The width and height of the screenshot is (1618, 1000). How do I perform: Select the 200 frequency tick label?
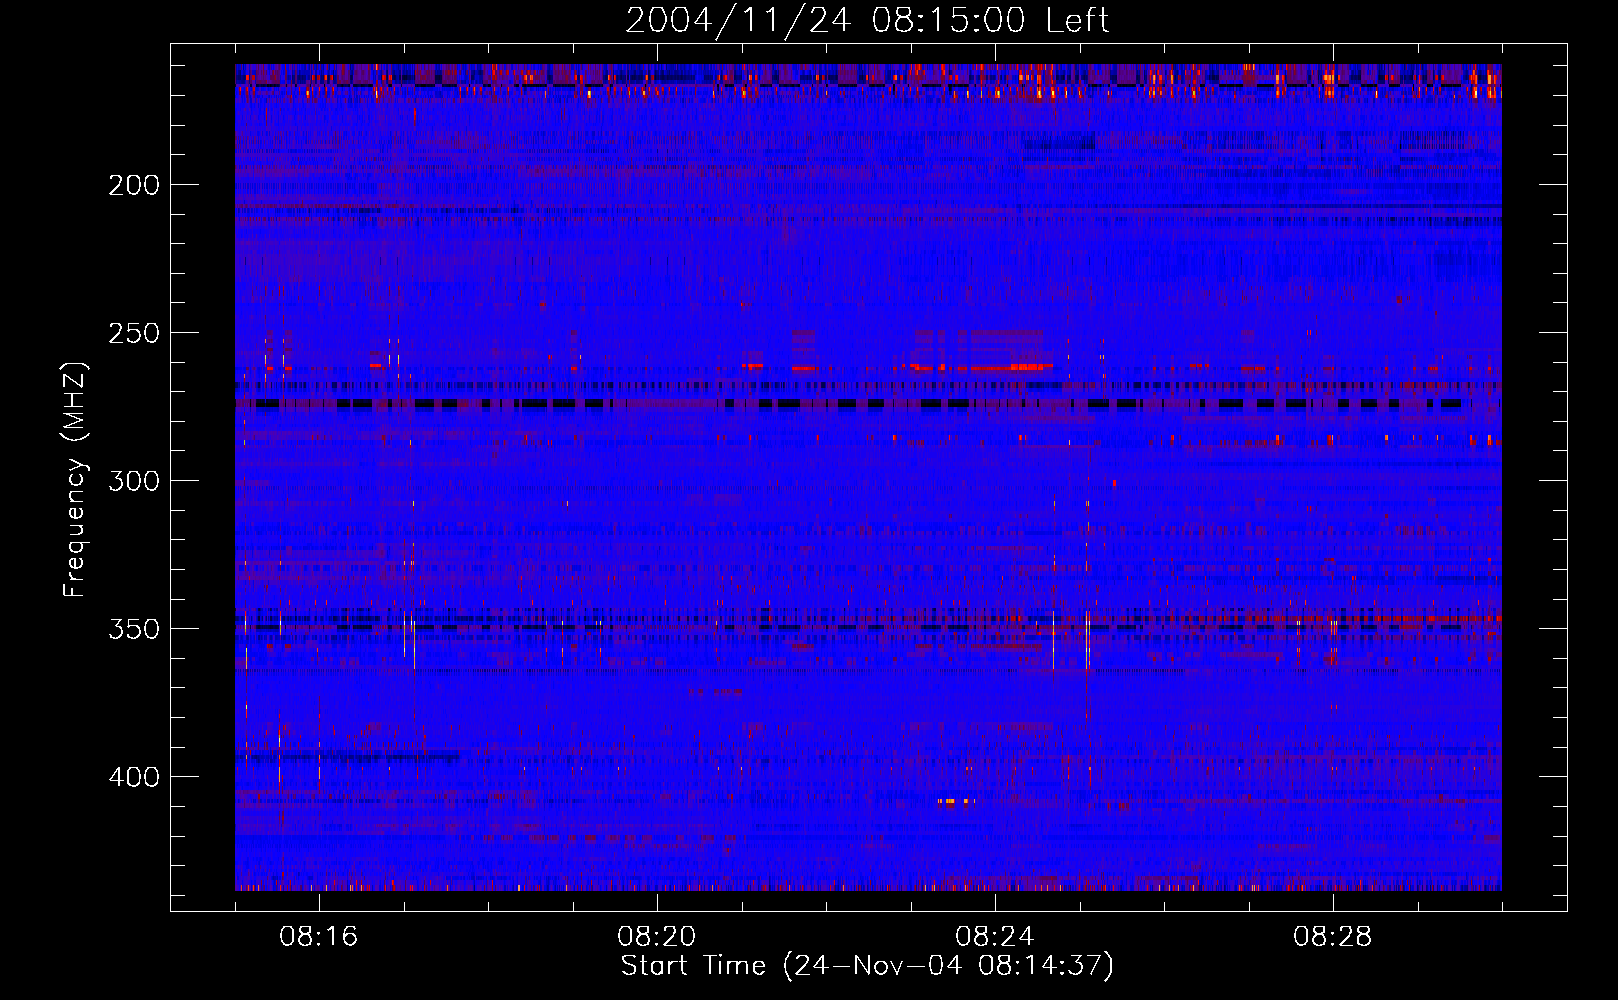133,184
